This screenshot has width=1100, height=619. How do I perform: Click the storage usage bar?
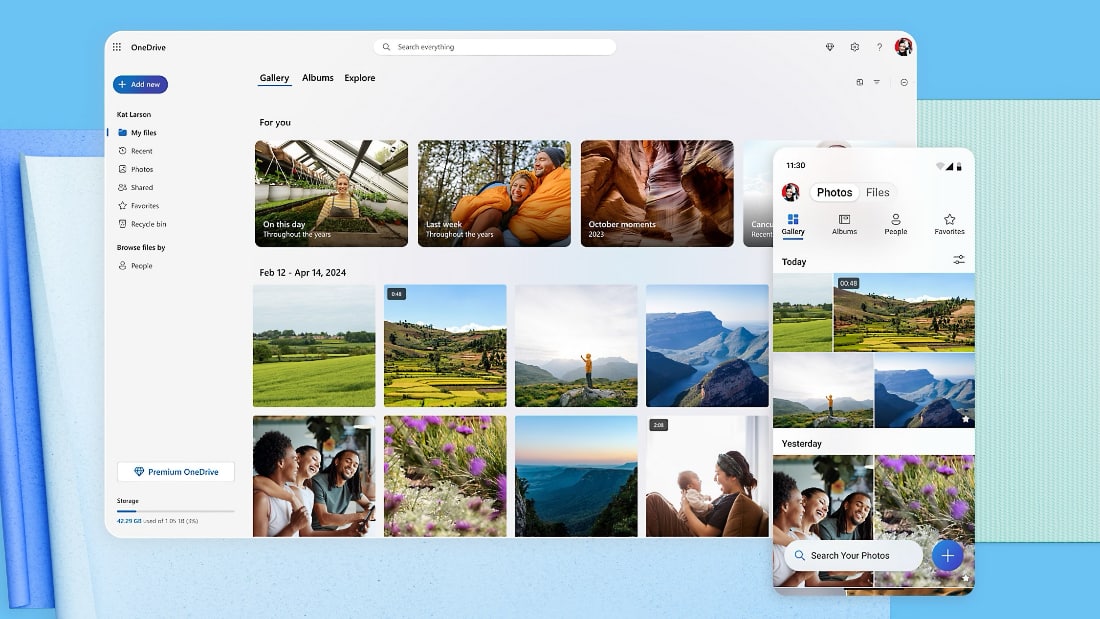[x=176, y=512]
